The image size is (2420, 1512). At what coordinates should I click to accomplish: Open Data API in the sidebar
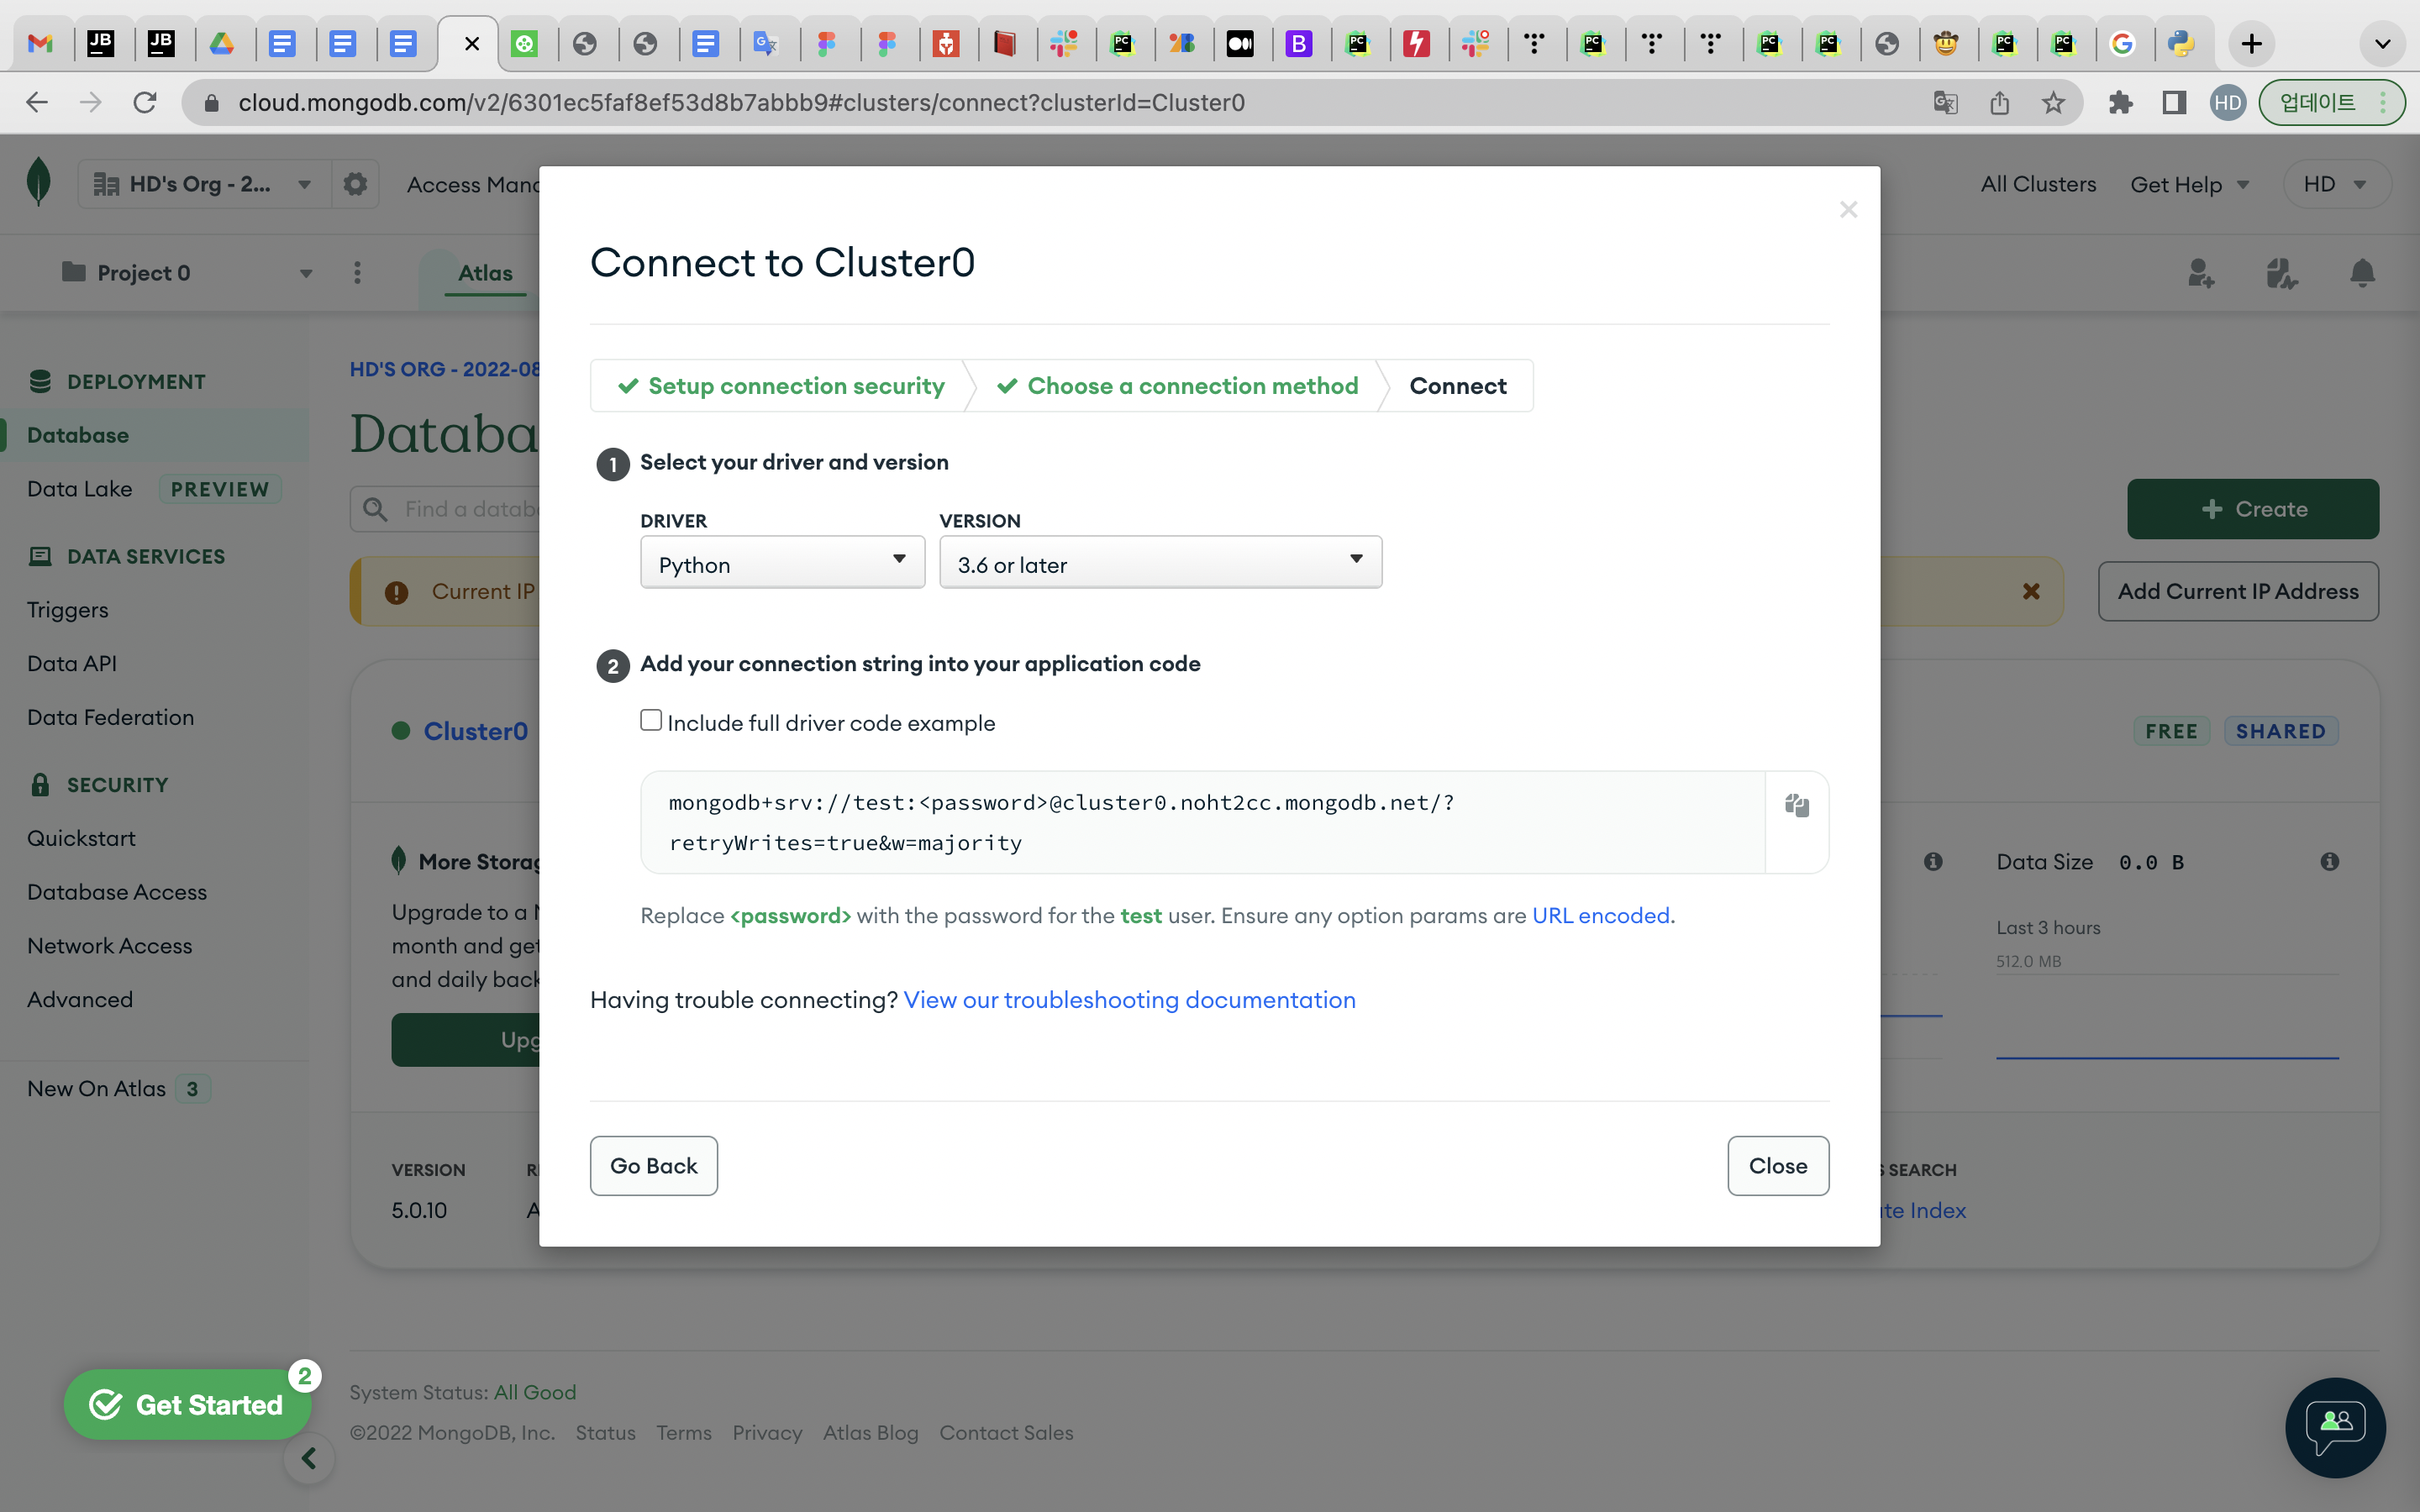[x=72, y=664]
